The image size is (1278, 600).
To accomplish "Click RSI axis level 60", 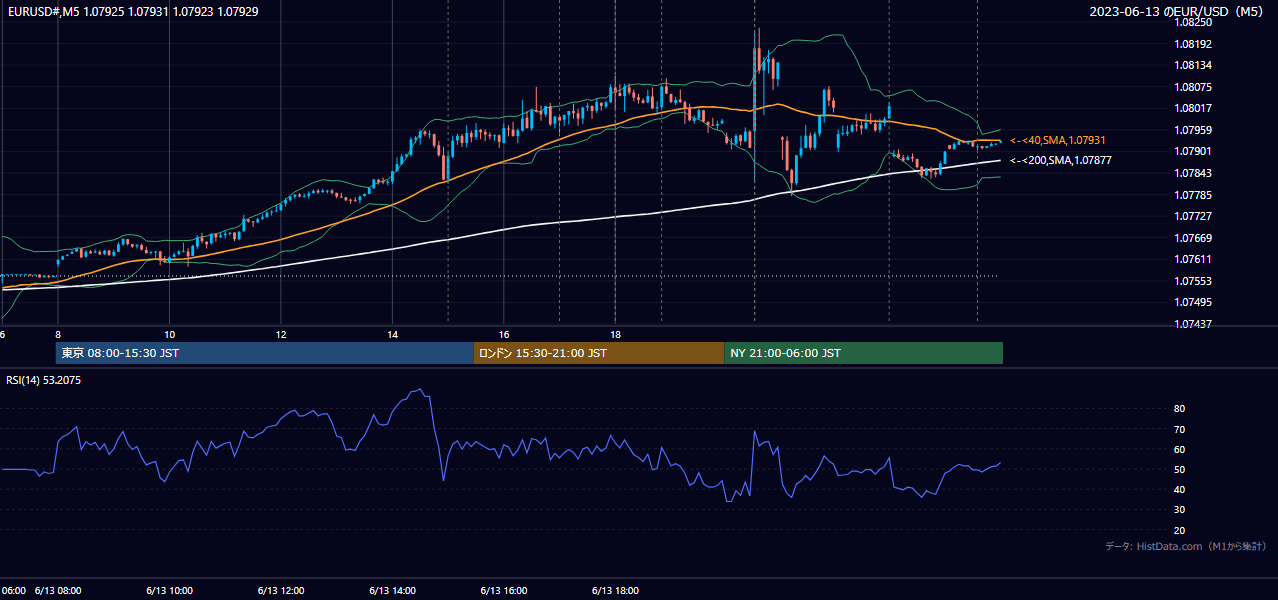I will [1180, 449].
